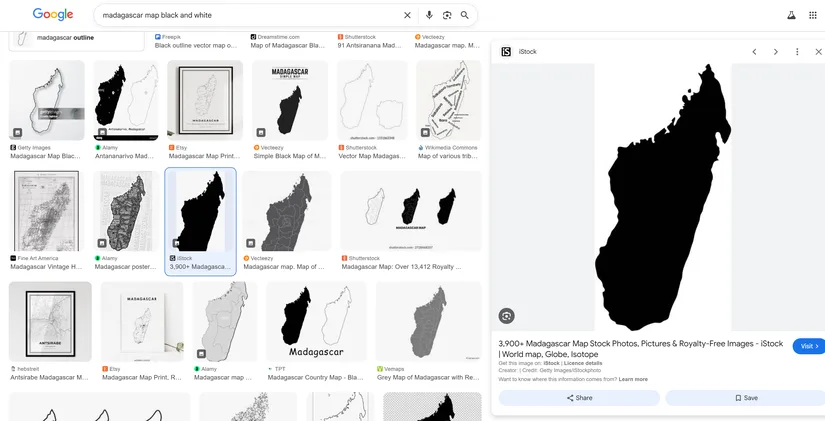Open Alamy light grey Madagascar map thumbnail
Screen dimensions: 825x421
pyautogui.click(x=225, y=322)
